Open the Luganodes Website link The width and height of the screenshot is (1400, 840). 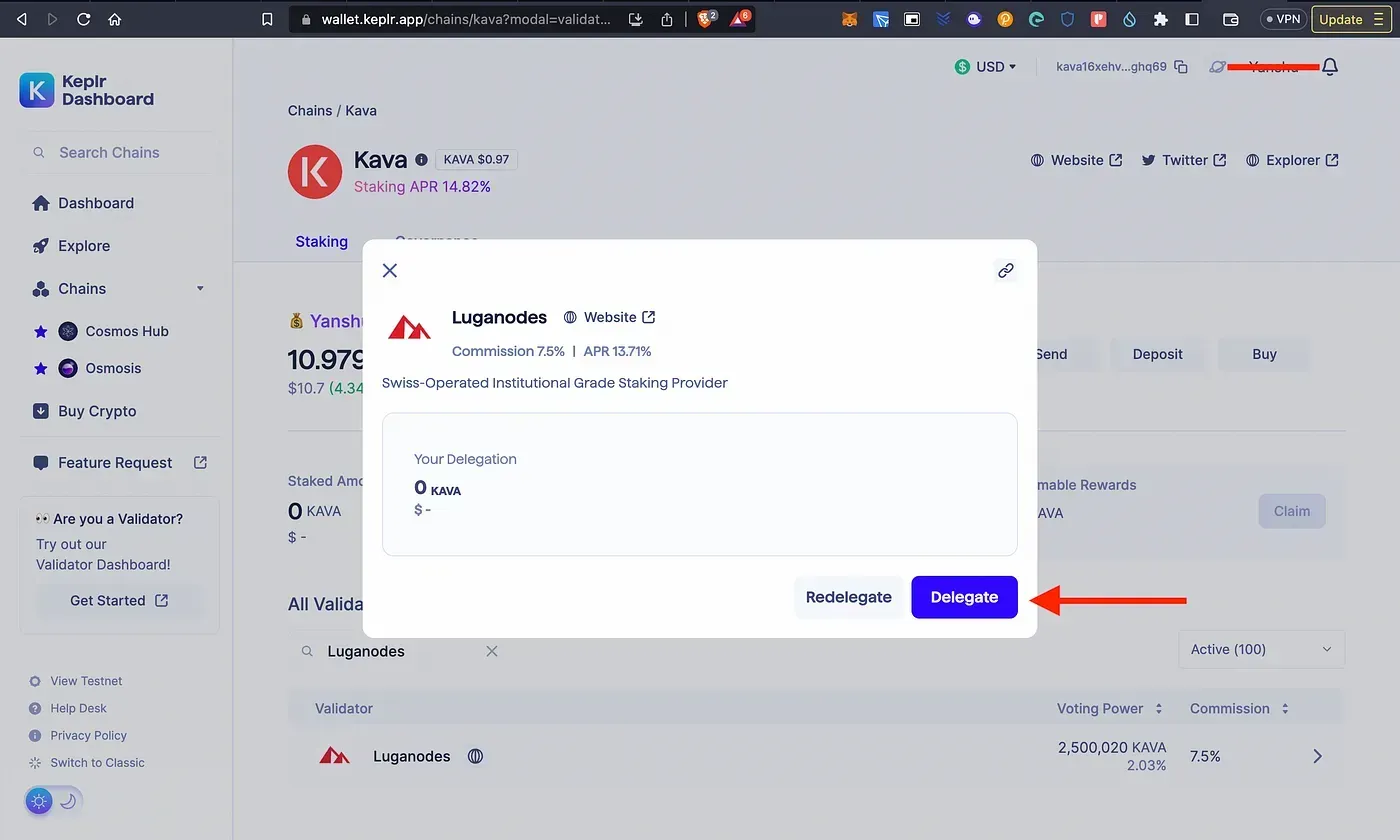pos(610,317)
